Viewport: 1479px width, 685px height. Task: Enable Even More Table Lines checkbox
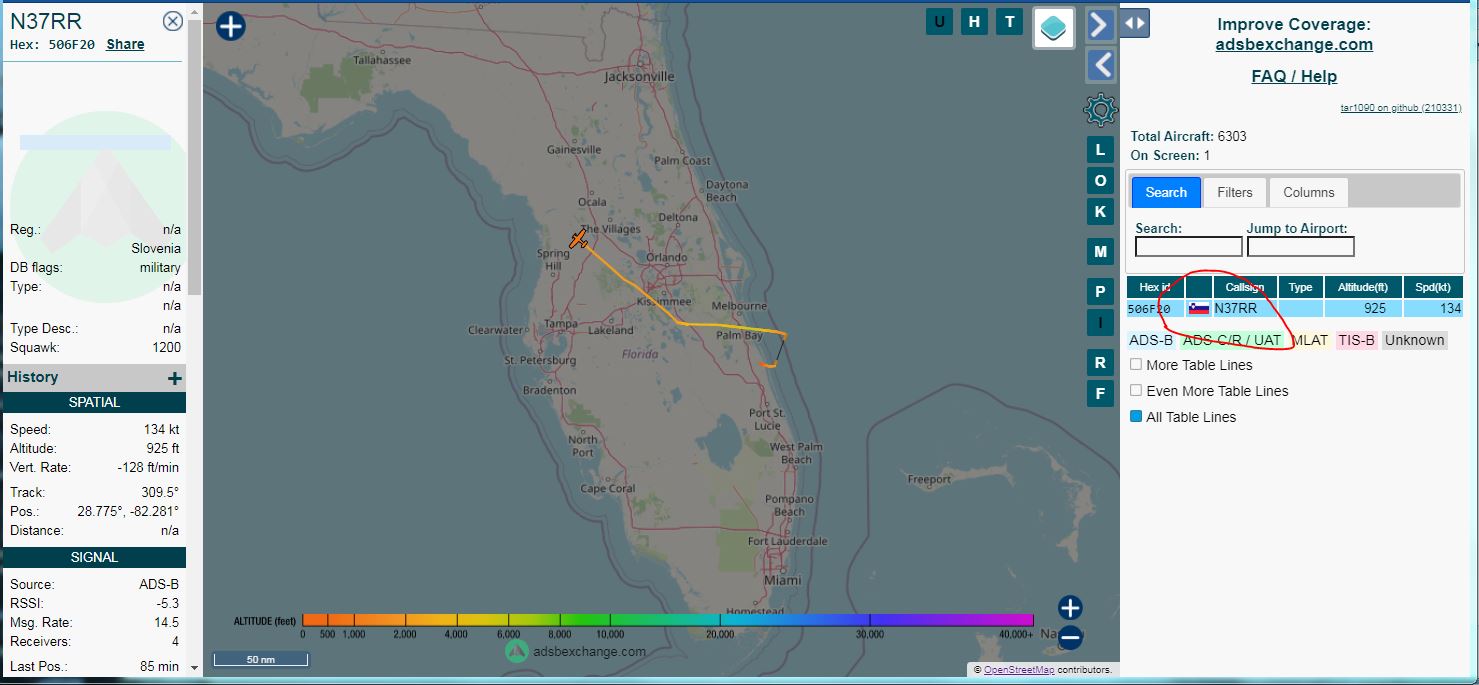[x=1136, y=391]
